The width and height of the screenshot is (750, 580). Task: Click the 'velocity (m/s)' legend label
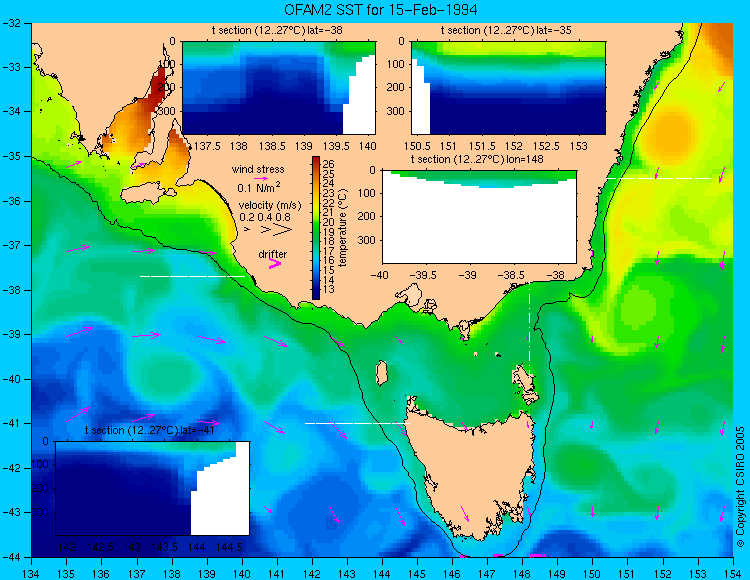click(270, 206)
